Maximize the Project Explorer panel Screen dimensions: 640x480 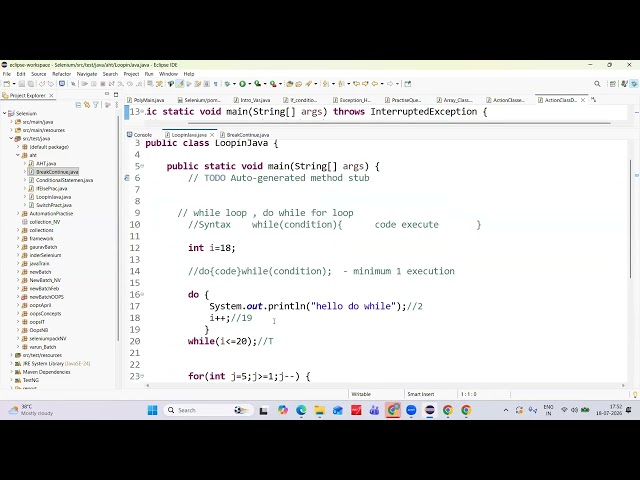pyautogui.click(x=116, y=94)
